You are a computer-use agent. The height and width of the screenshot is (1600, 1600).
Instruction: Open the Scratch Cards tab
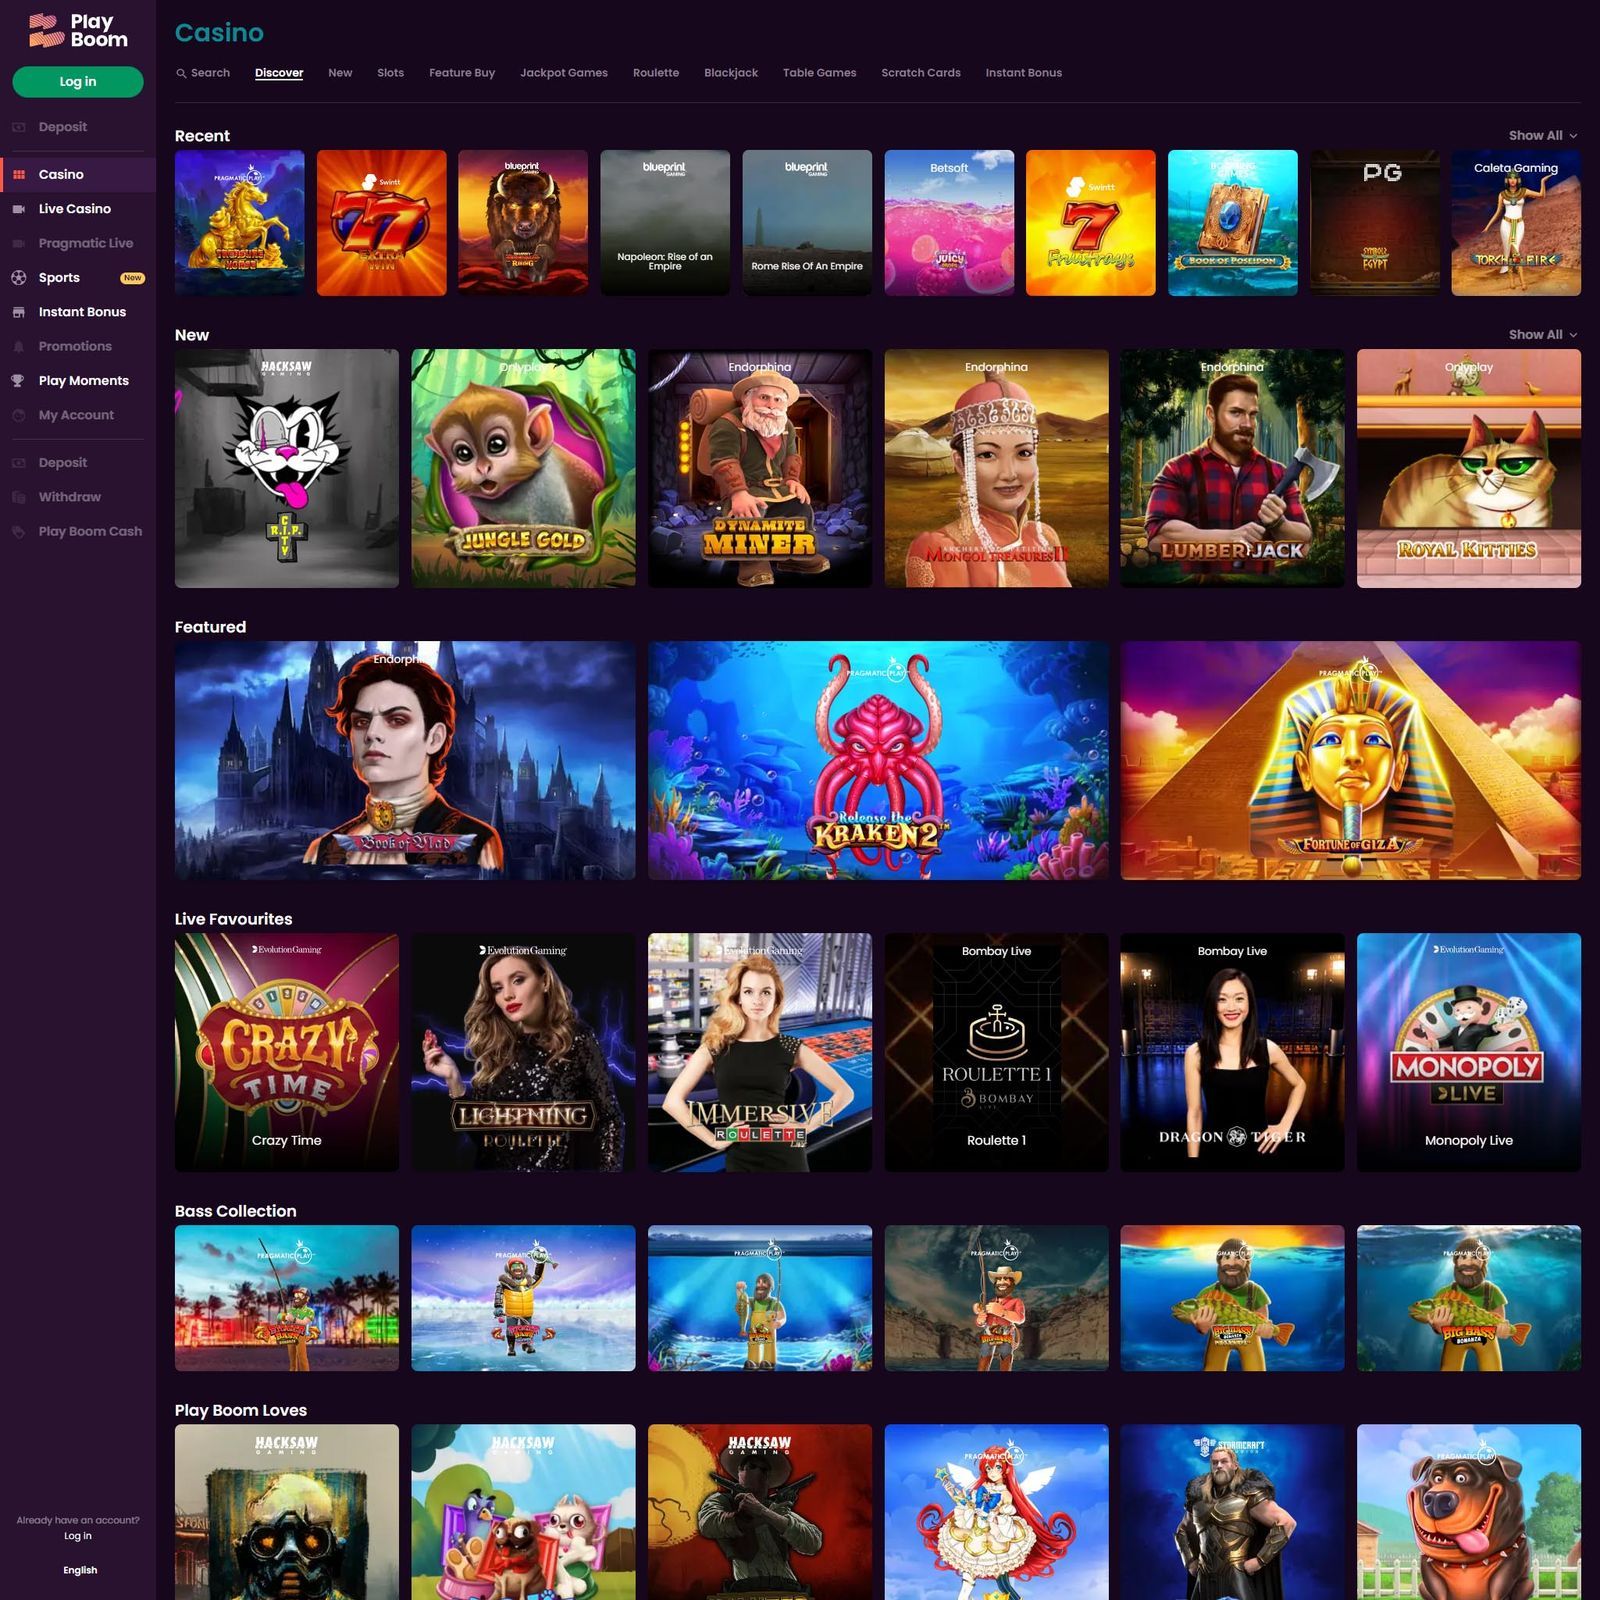coord(921,73)
